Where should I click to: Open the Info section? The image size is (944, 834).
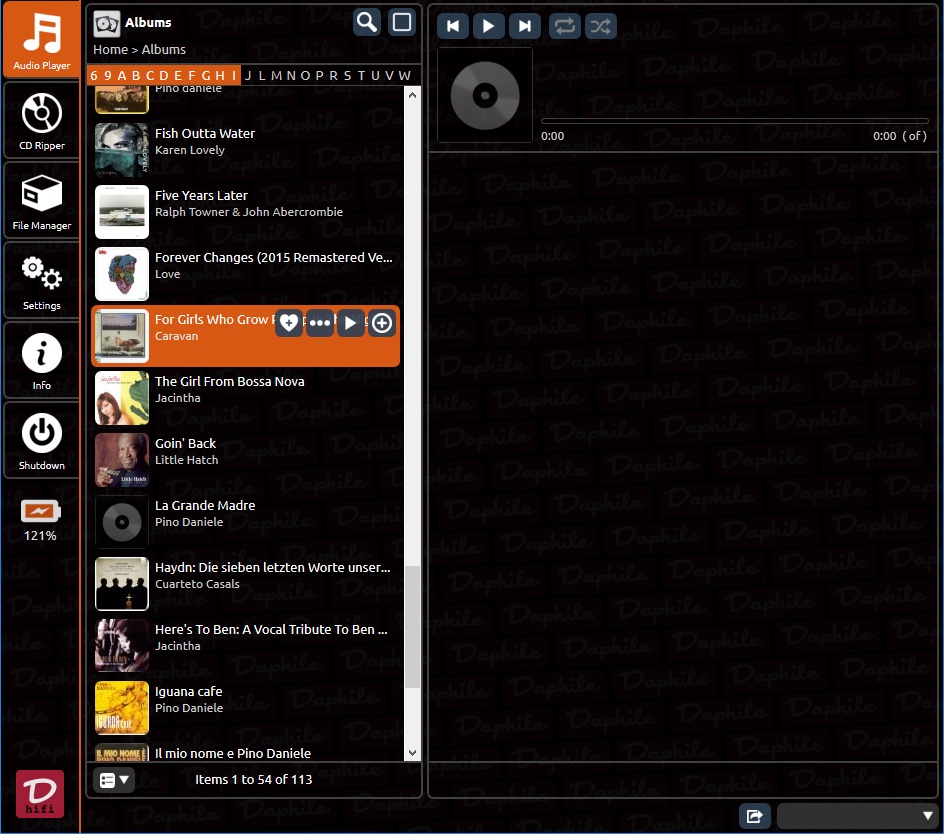(41, 361)
